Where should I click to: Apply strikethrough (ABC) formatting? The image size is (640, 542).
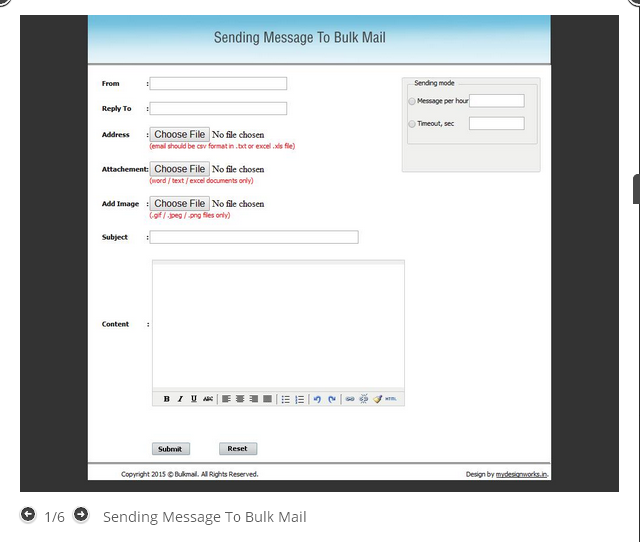click(208, 399)
